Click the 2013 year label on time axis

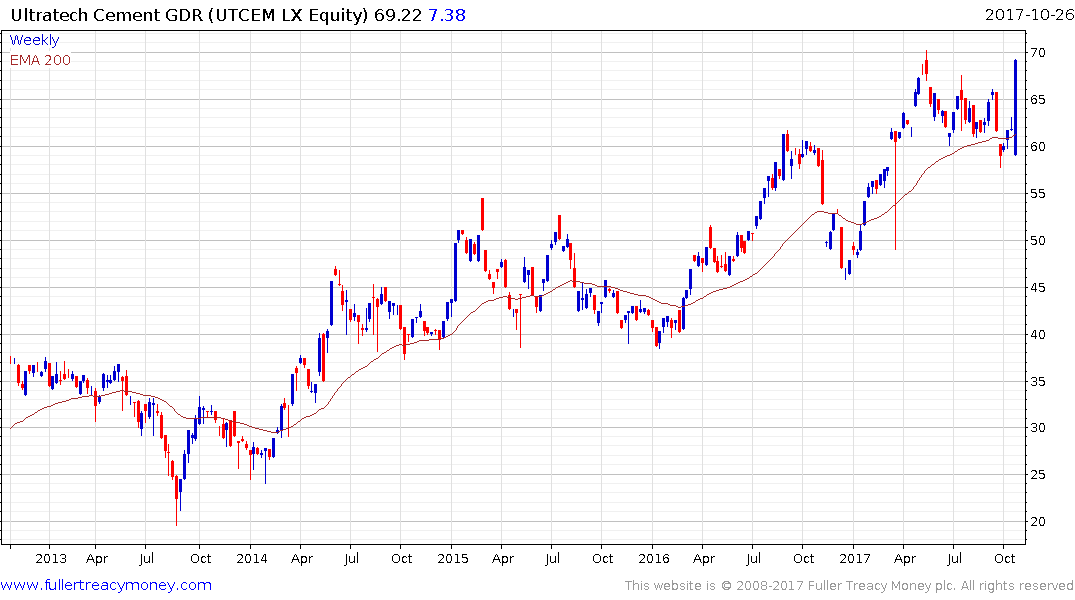click(51, 559)
